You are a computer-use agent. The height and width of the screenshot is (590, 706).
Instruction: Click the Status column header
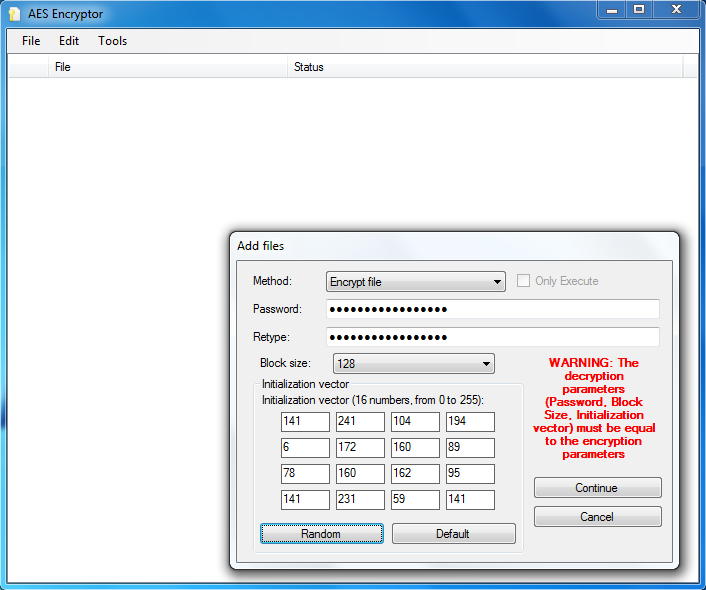point(485,67)
